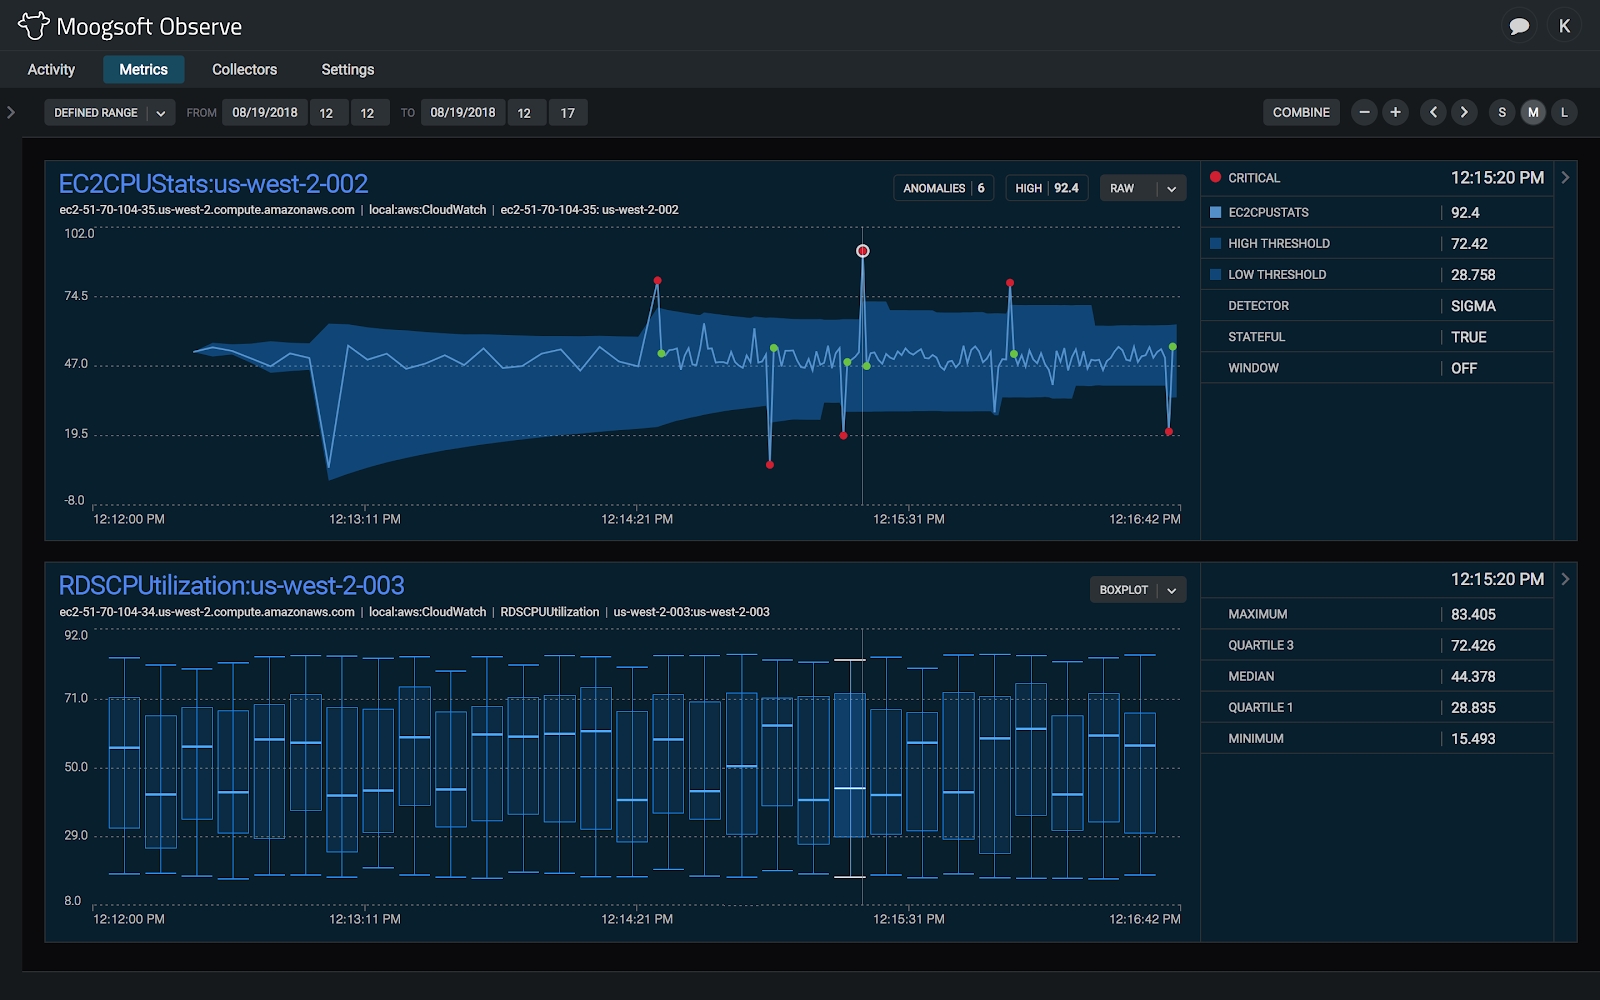Edit the FROM date field 08/19/2018

(264, 112)
